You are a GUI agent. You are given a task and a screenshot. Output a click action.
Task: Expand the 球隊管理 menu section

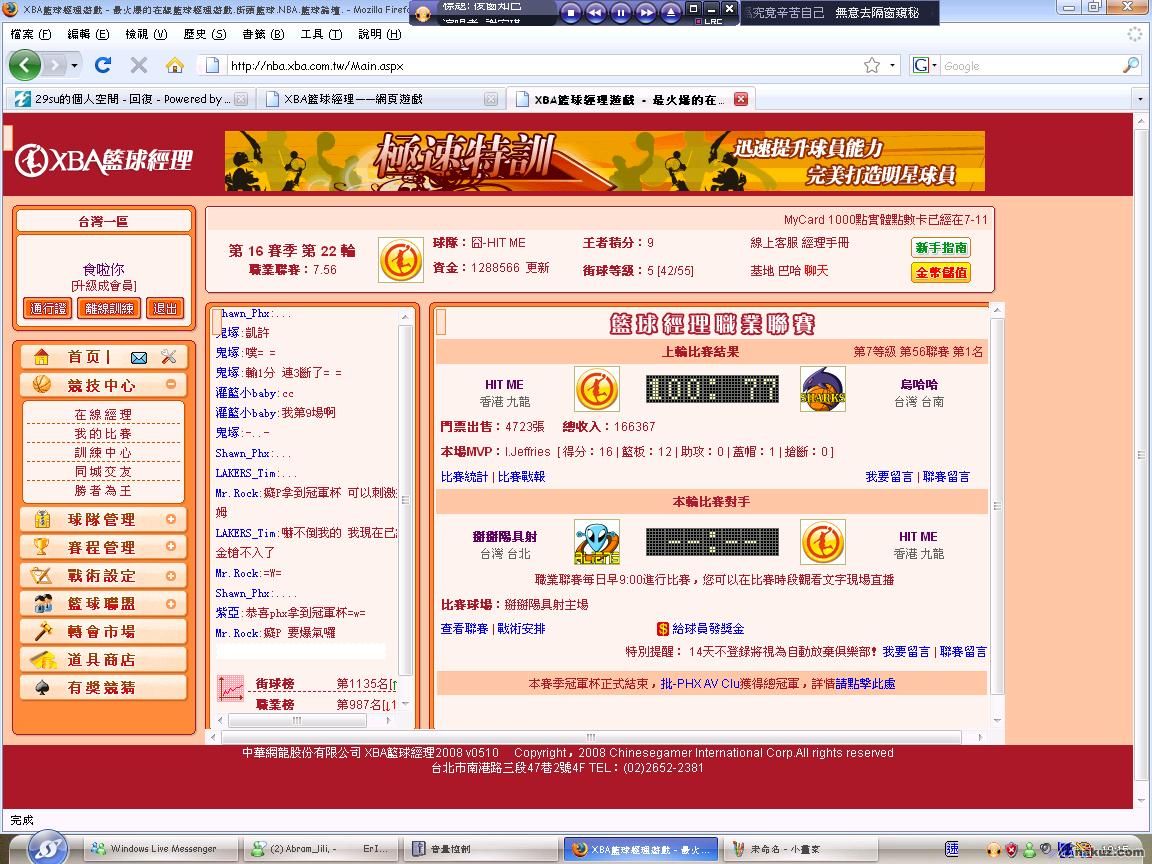(171, 519)
